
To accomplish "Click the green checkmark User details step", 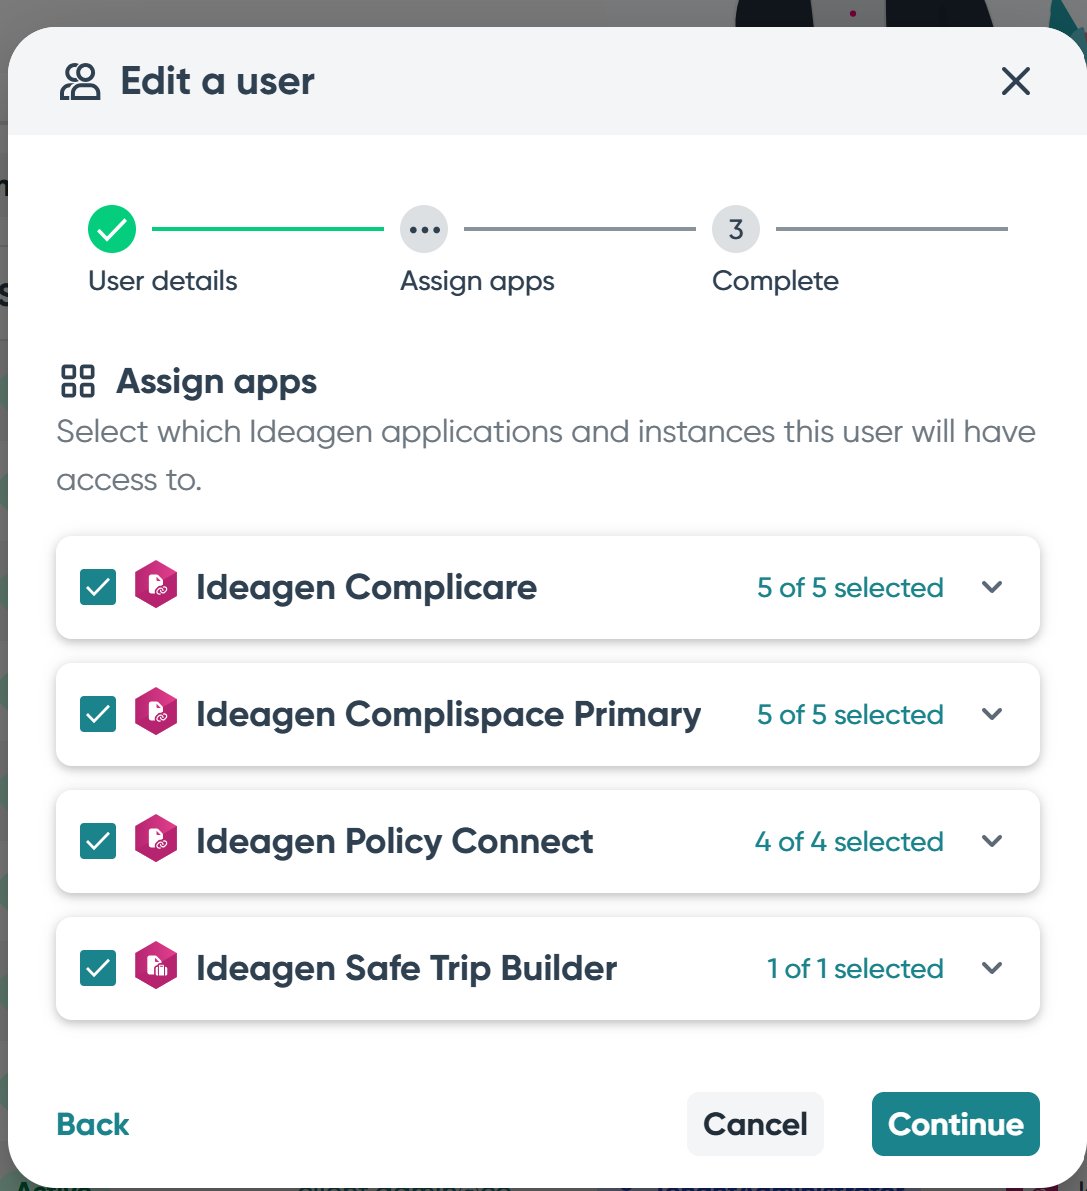I will coord(112,229).
